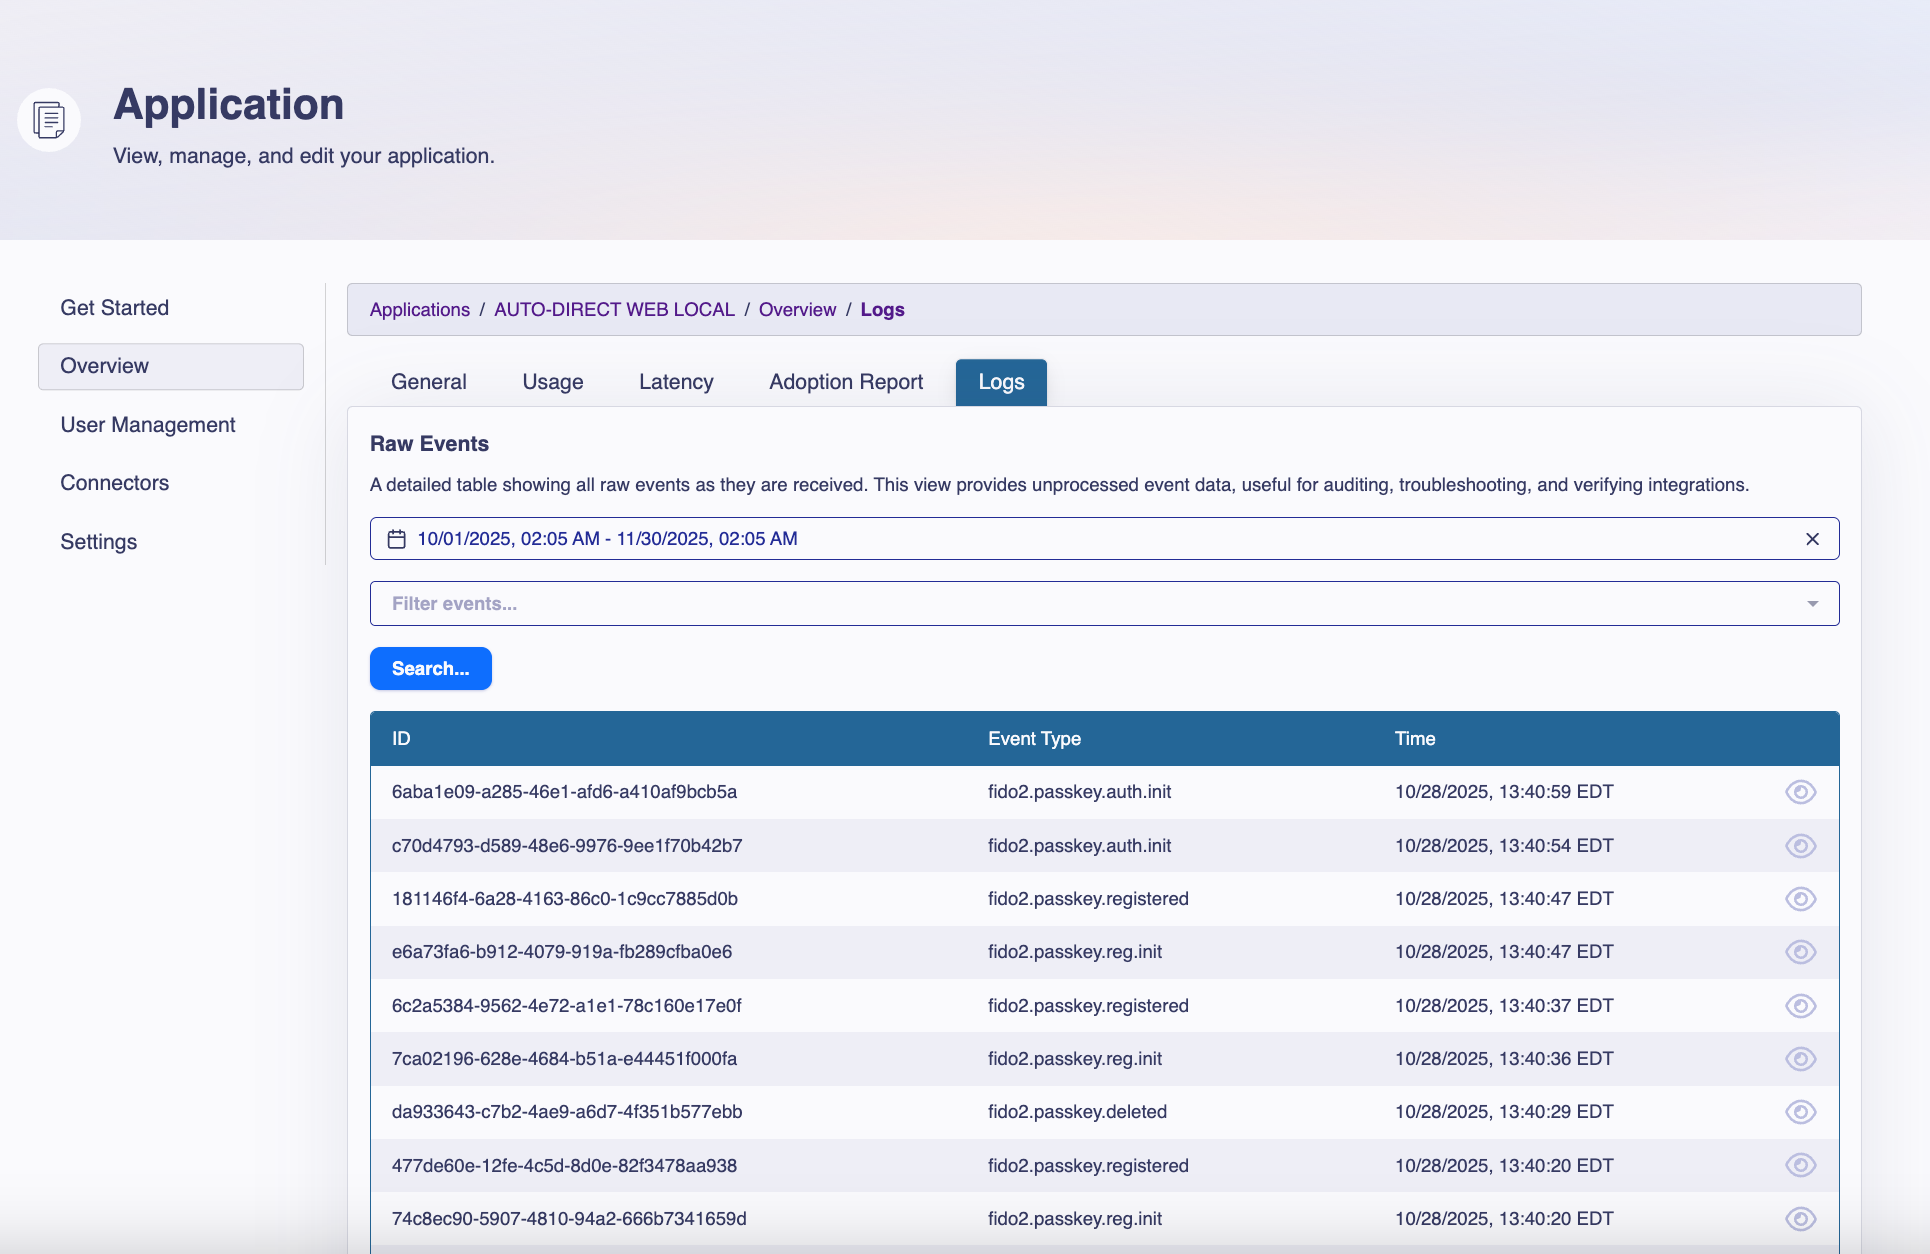The image size is (1930, 1254).
Task: Click the Search button
Action: pos(430,668)
